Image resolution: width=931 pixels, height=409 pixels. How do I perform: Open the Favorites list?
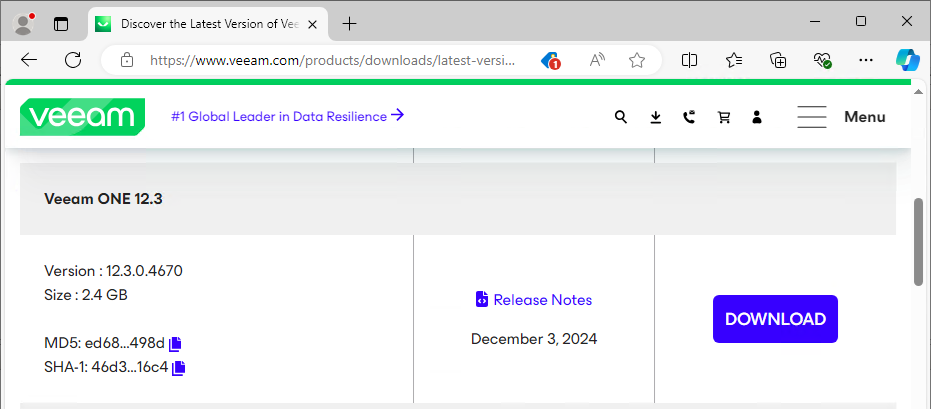click(734, 60)
